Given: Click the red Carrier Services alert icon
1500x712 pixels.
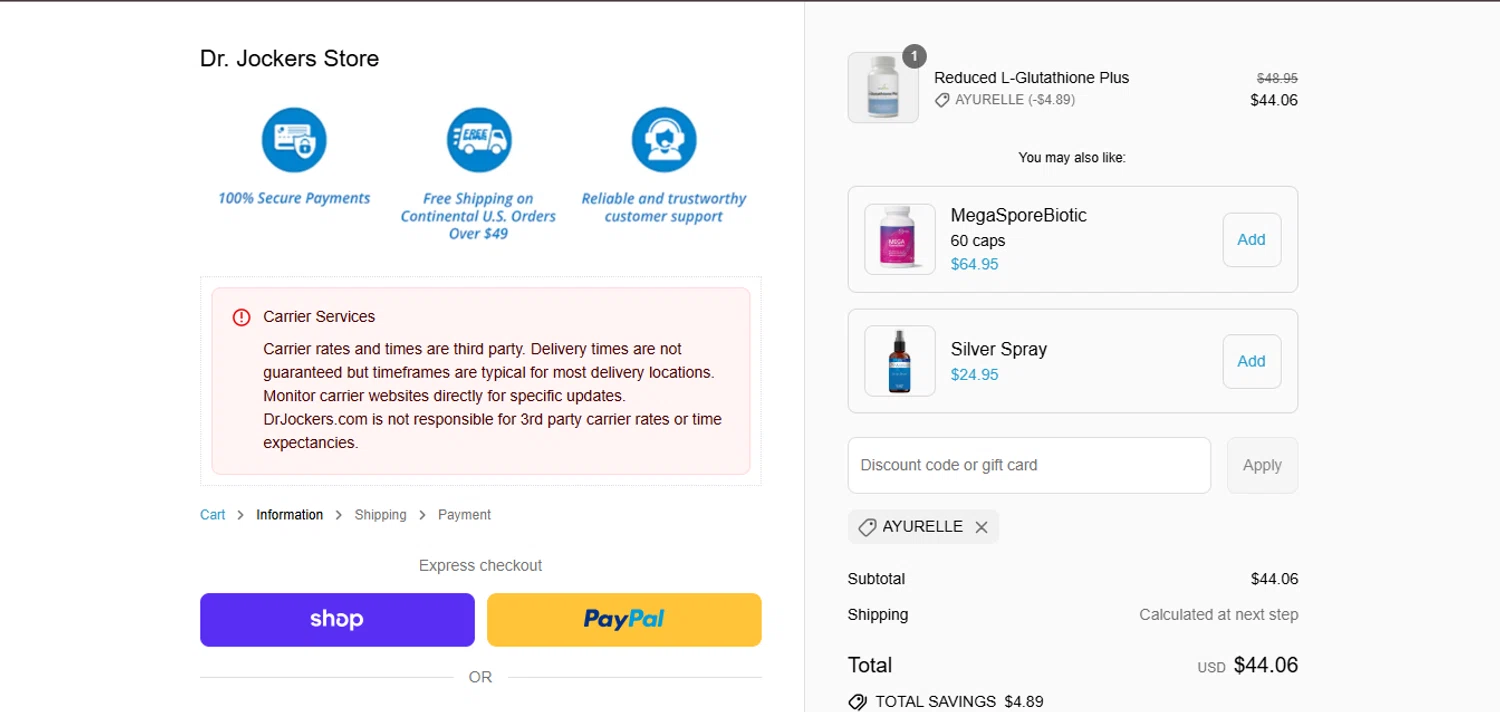Looking at the screenshot, I should (241, 317).
